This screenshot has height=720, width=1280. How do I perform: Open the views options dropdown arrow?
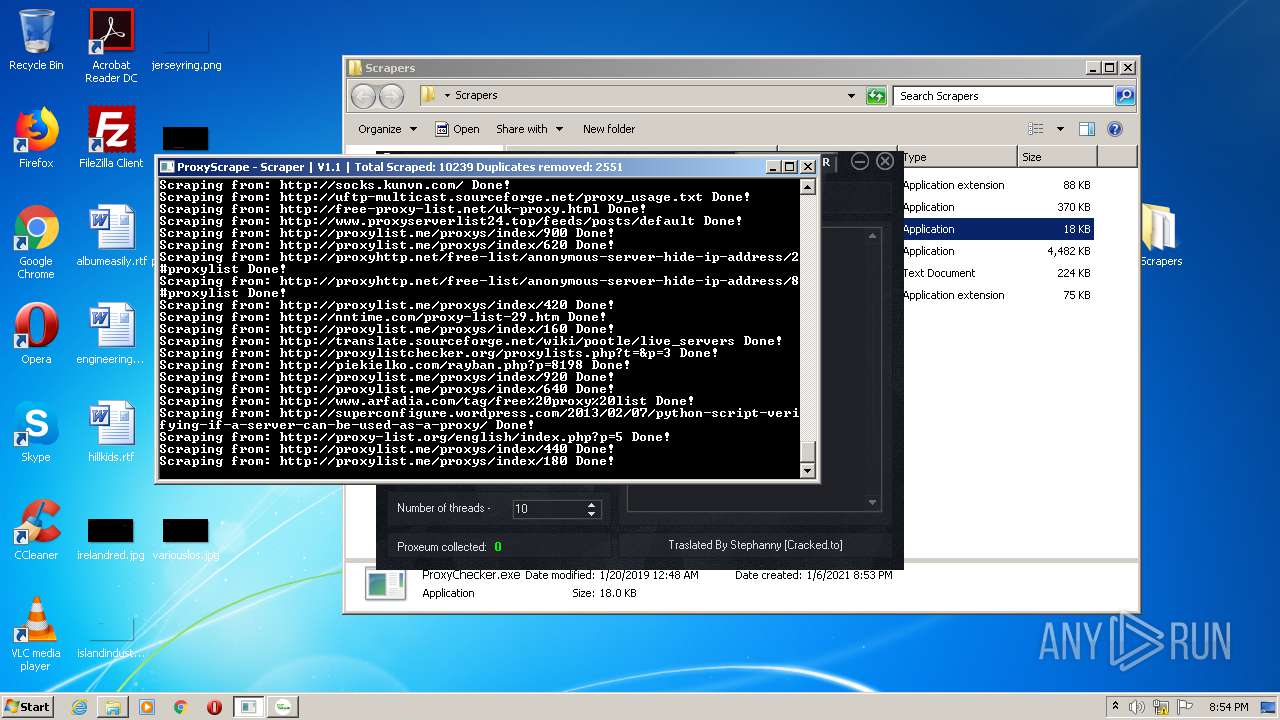[x=1060, y=129]
